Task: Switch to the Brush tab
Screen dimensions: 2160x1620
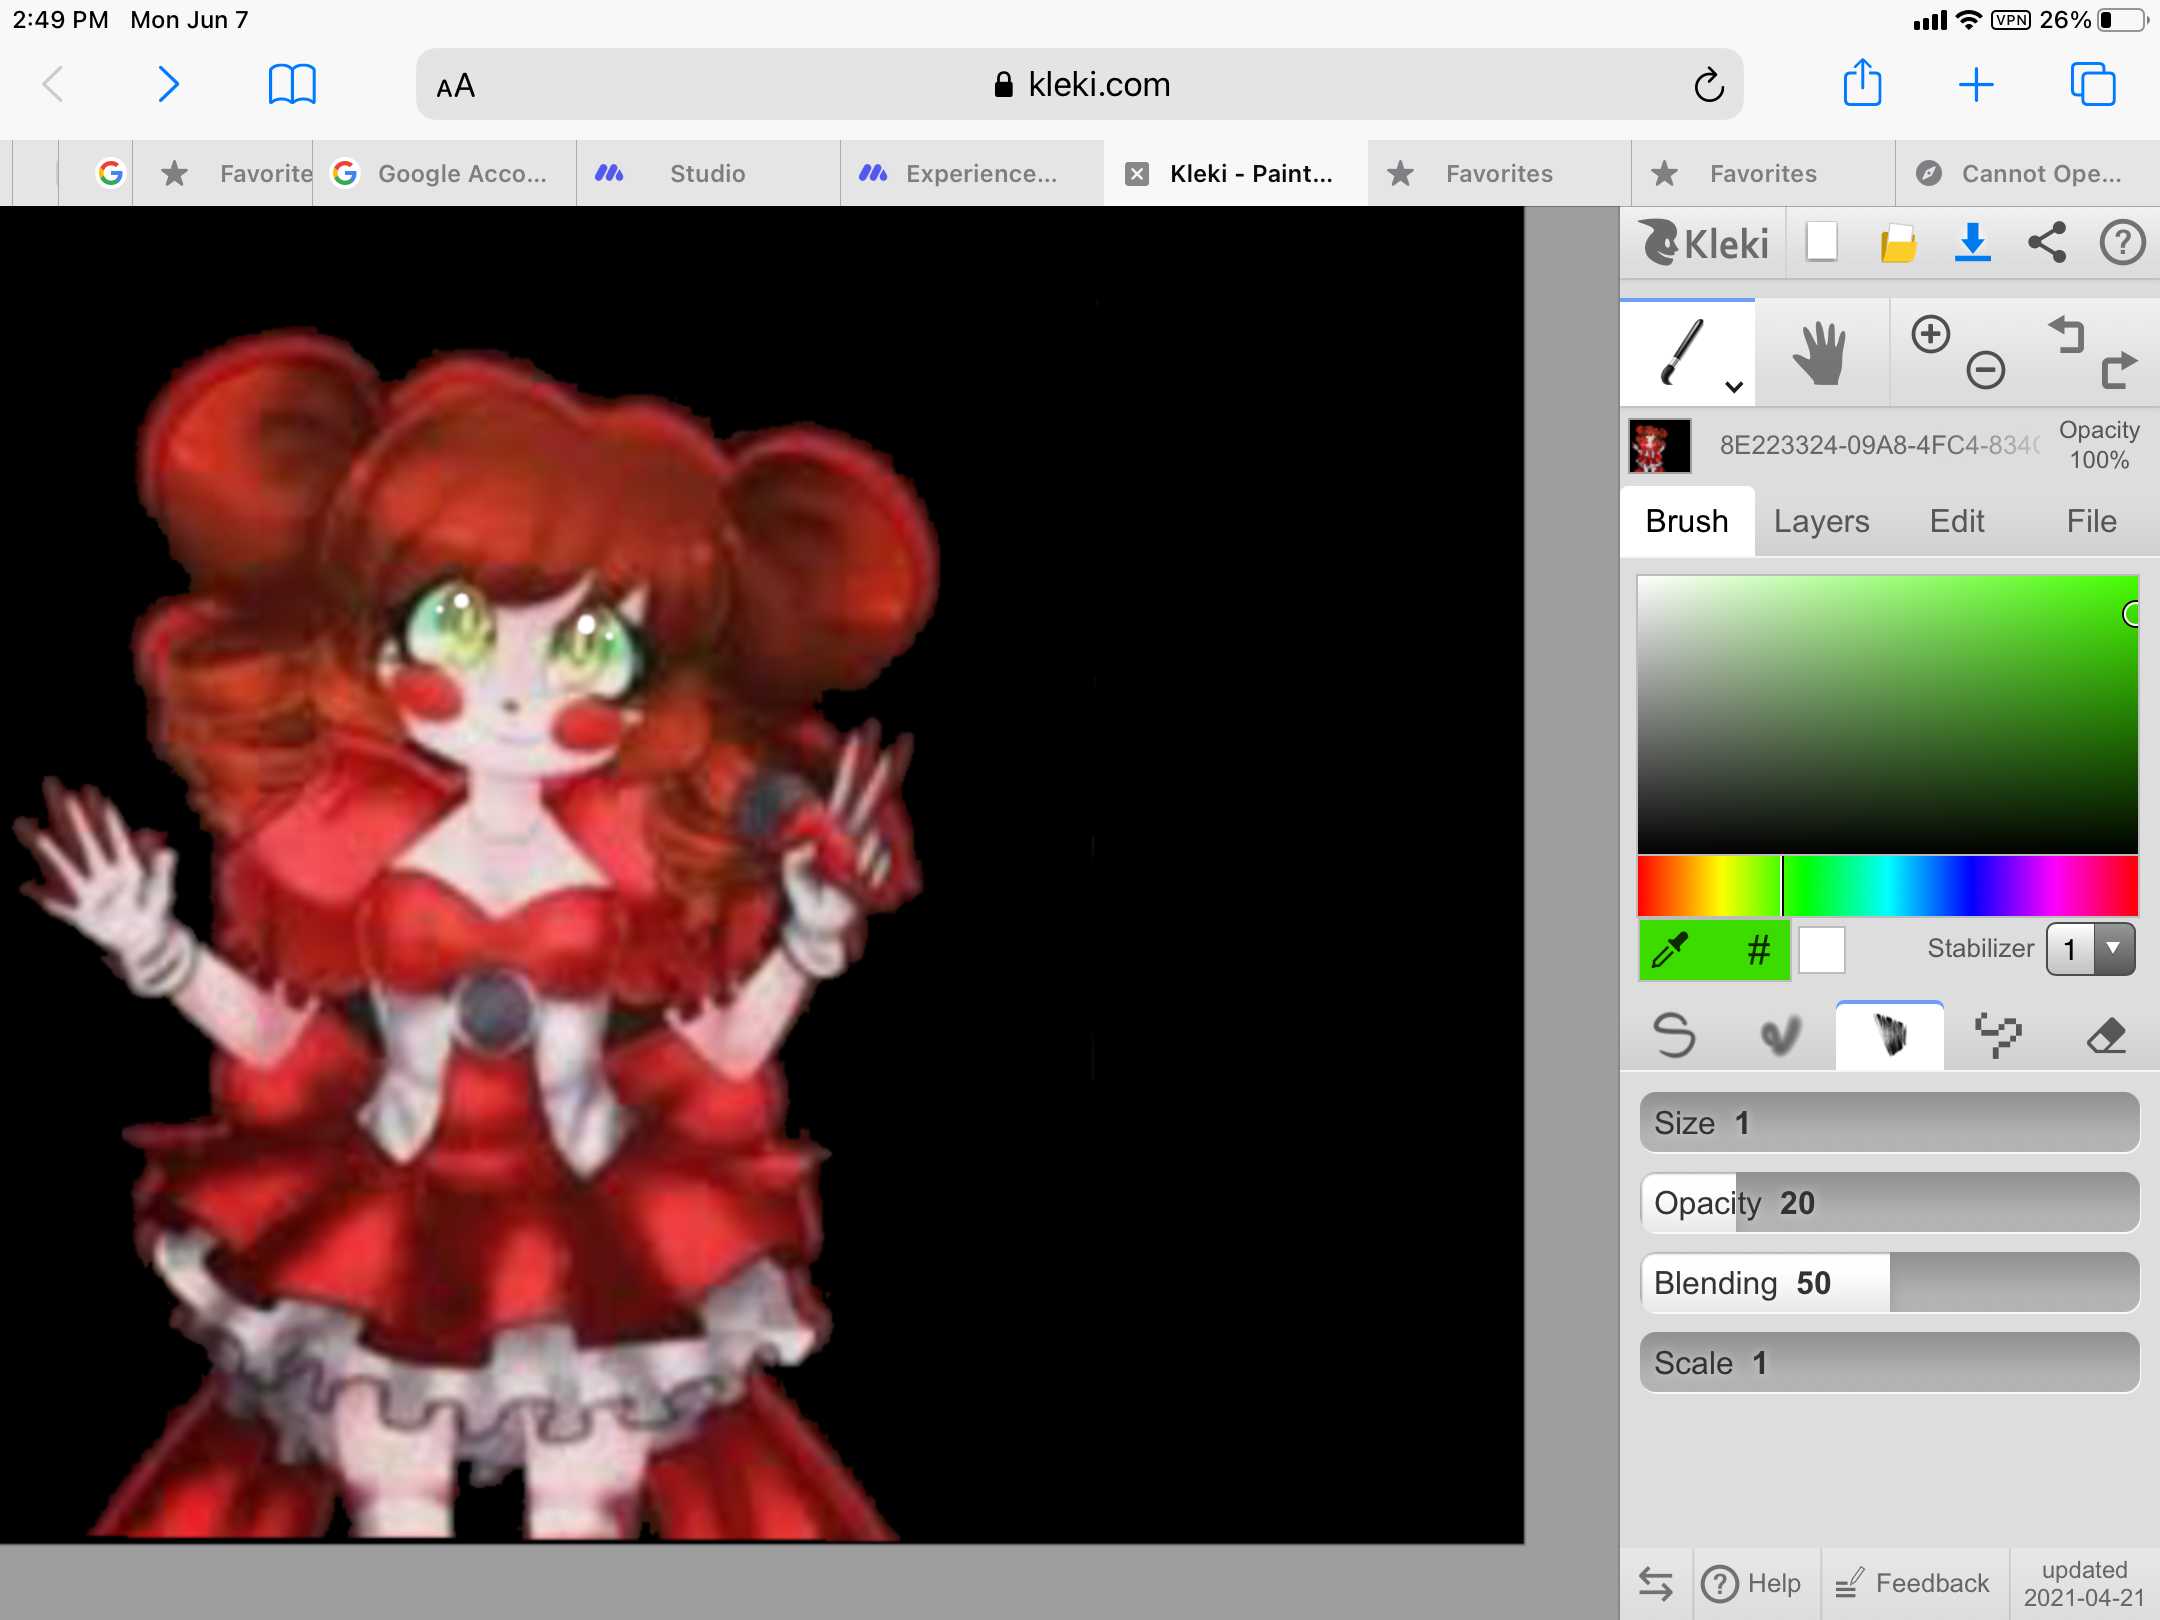Action: [1687, 521]
